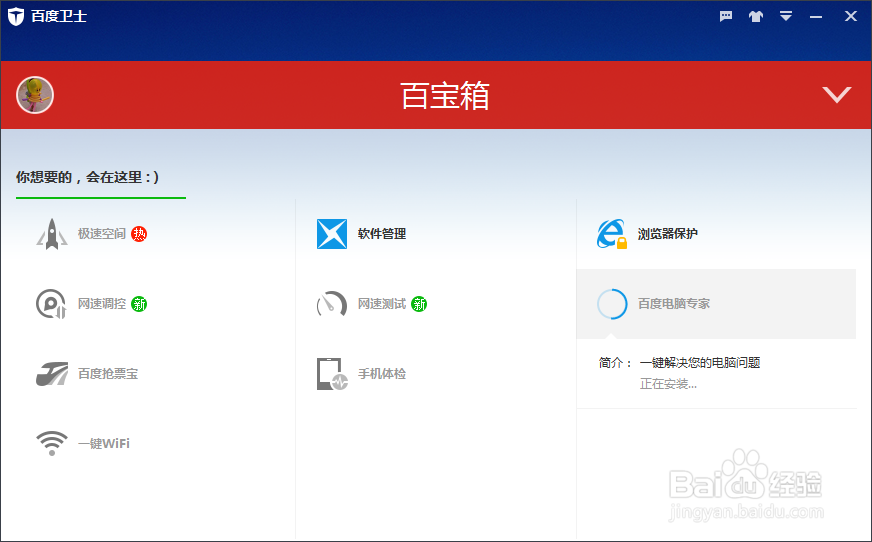Minimize the 百度卫士 window
872x542 pixels.
(x=816, y=17)
